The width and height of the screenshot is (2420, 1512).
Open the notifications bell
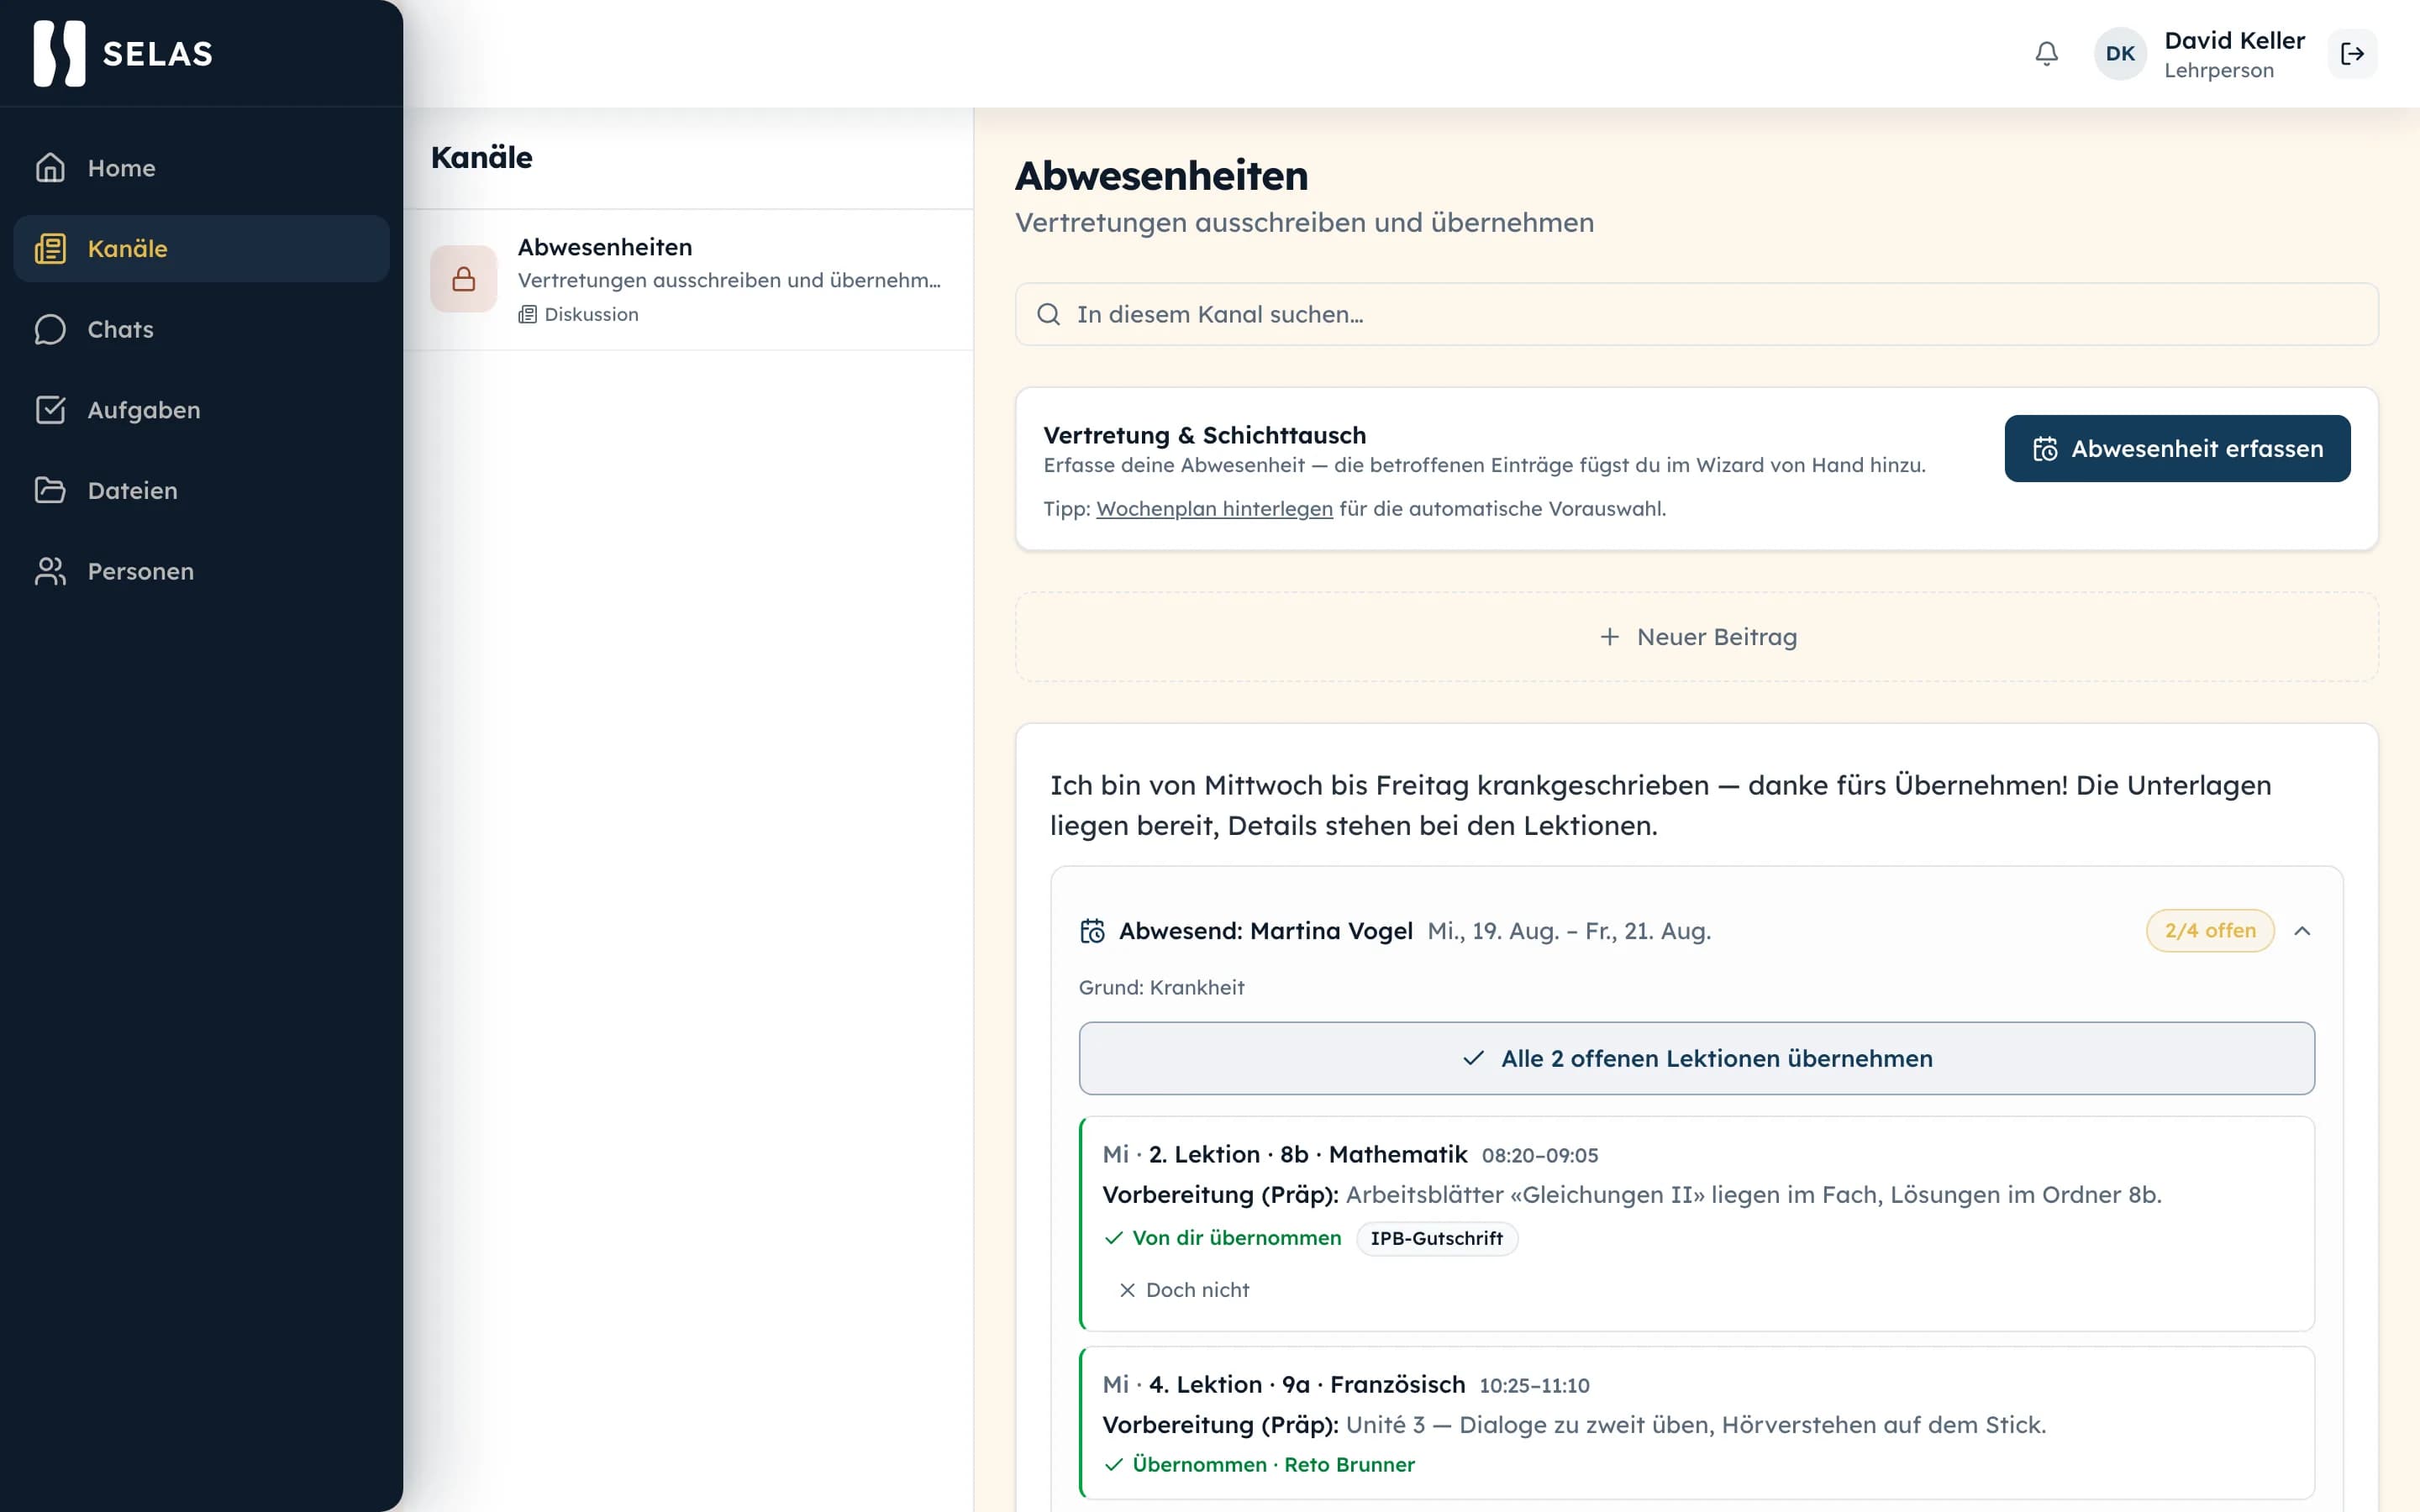(2046, 54)
